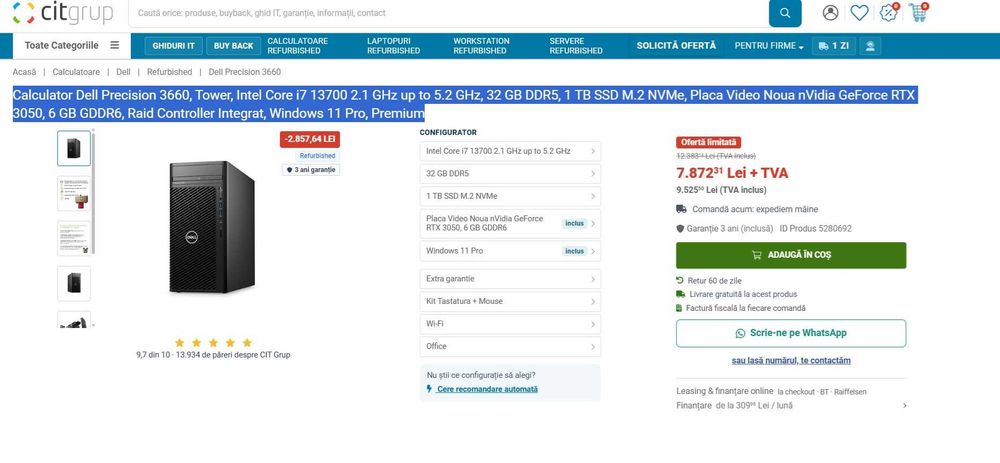The width and height of the screenshot is (1000, 463).
Task: Open the user account icon
Action: click(x=830, y=13)
